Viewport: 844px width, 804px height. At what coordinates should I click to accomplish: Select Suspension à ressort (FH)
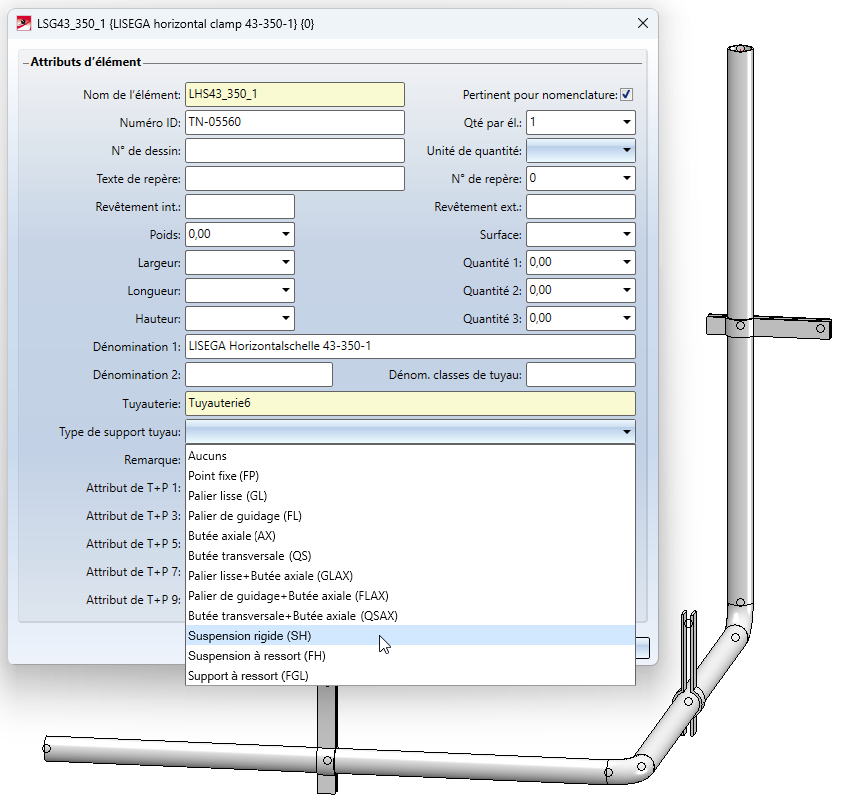coord(410,655)
